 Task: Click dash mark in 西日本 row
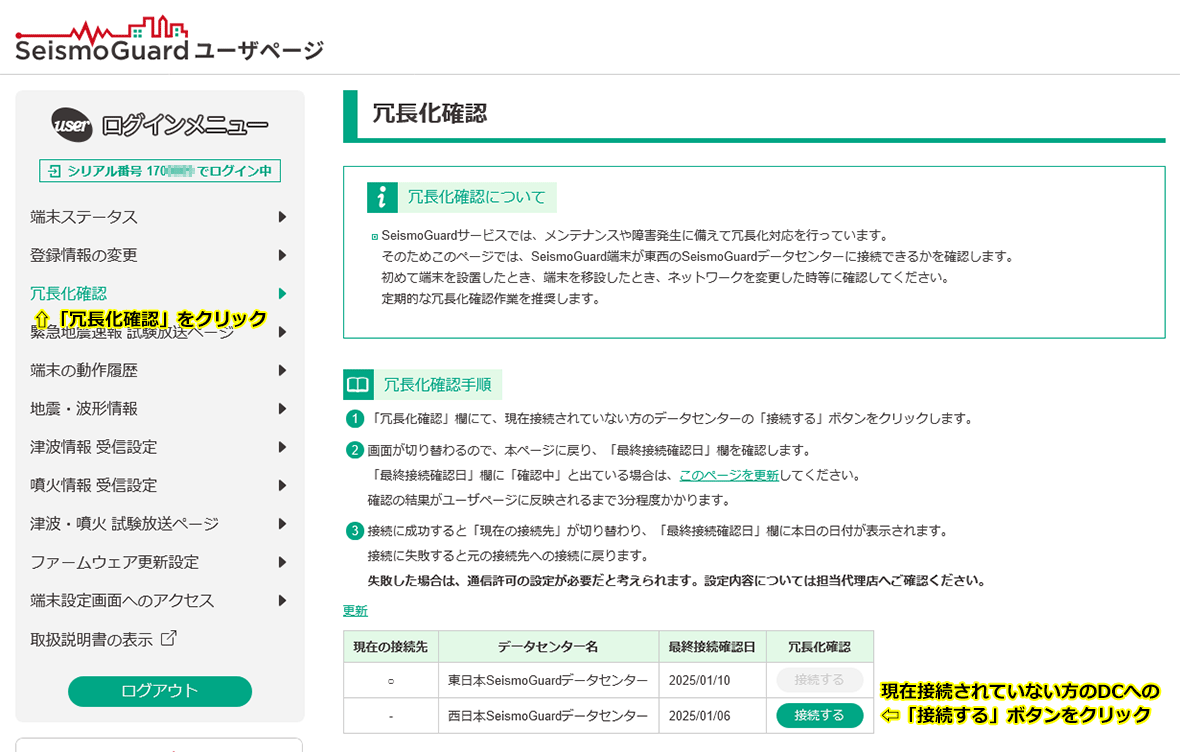click(x=391, y=717)
